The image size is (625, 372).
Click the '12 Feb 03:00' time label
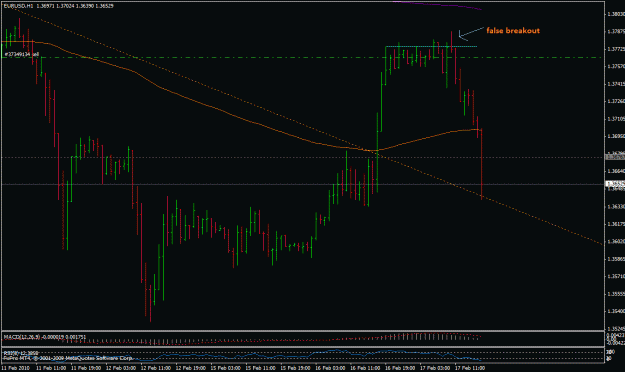(121, 368)
